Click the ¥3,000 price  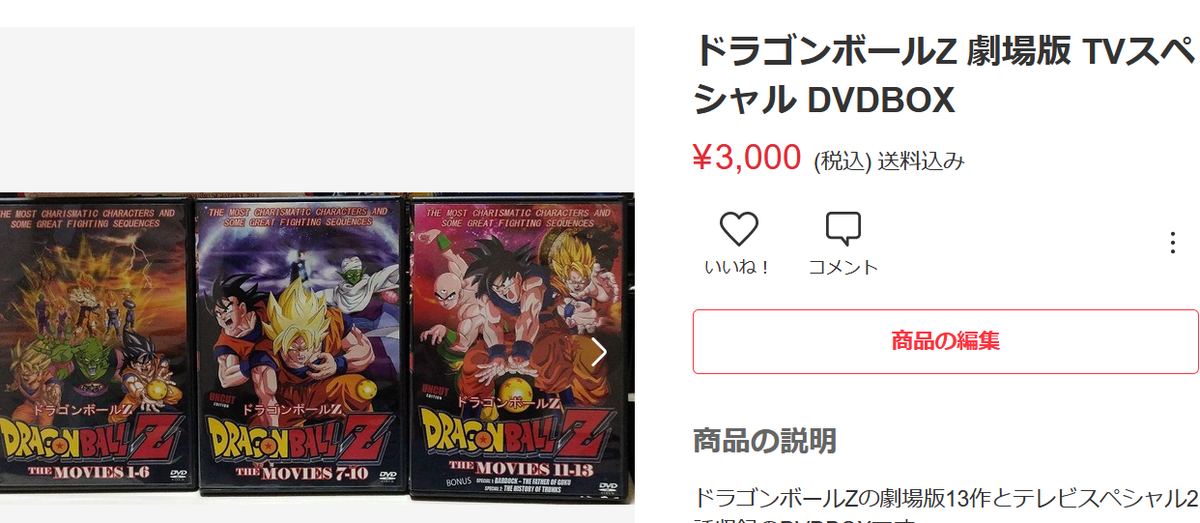point(747,157)
